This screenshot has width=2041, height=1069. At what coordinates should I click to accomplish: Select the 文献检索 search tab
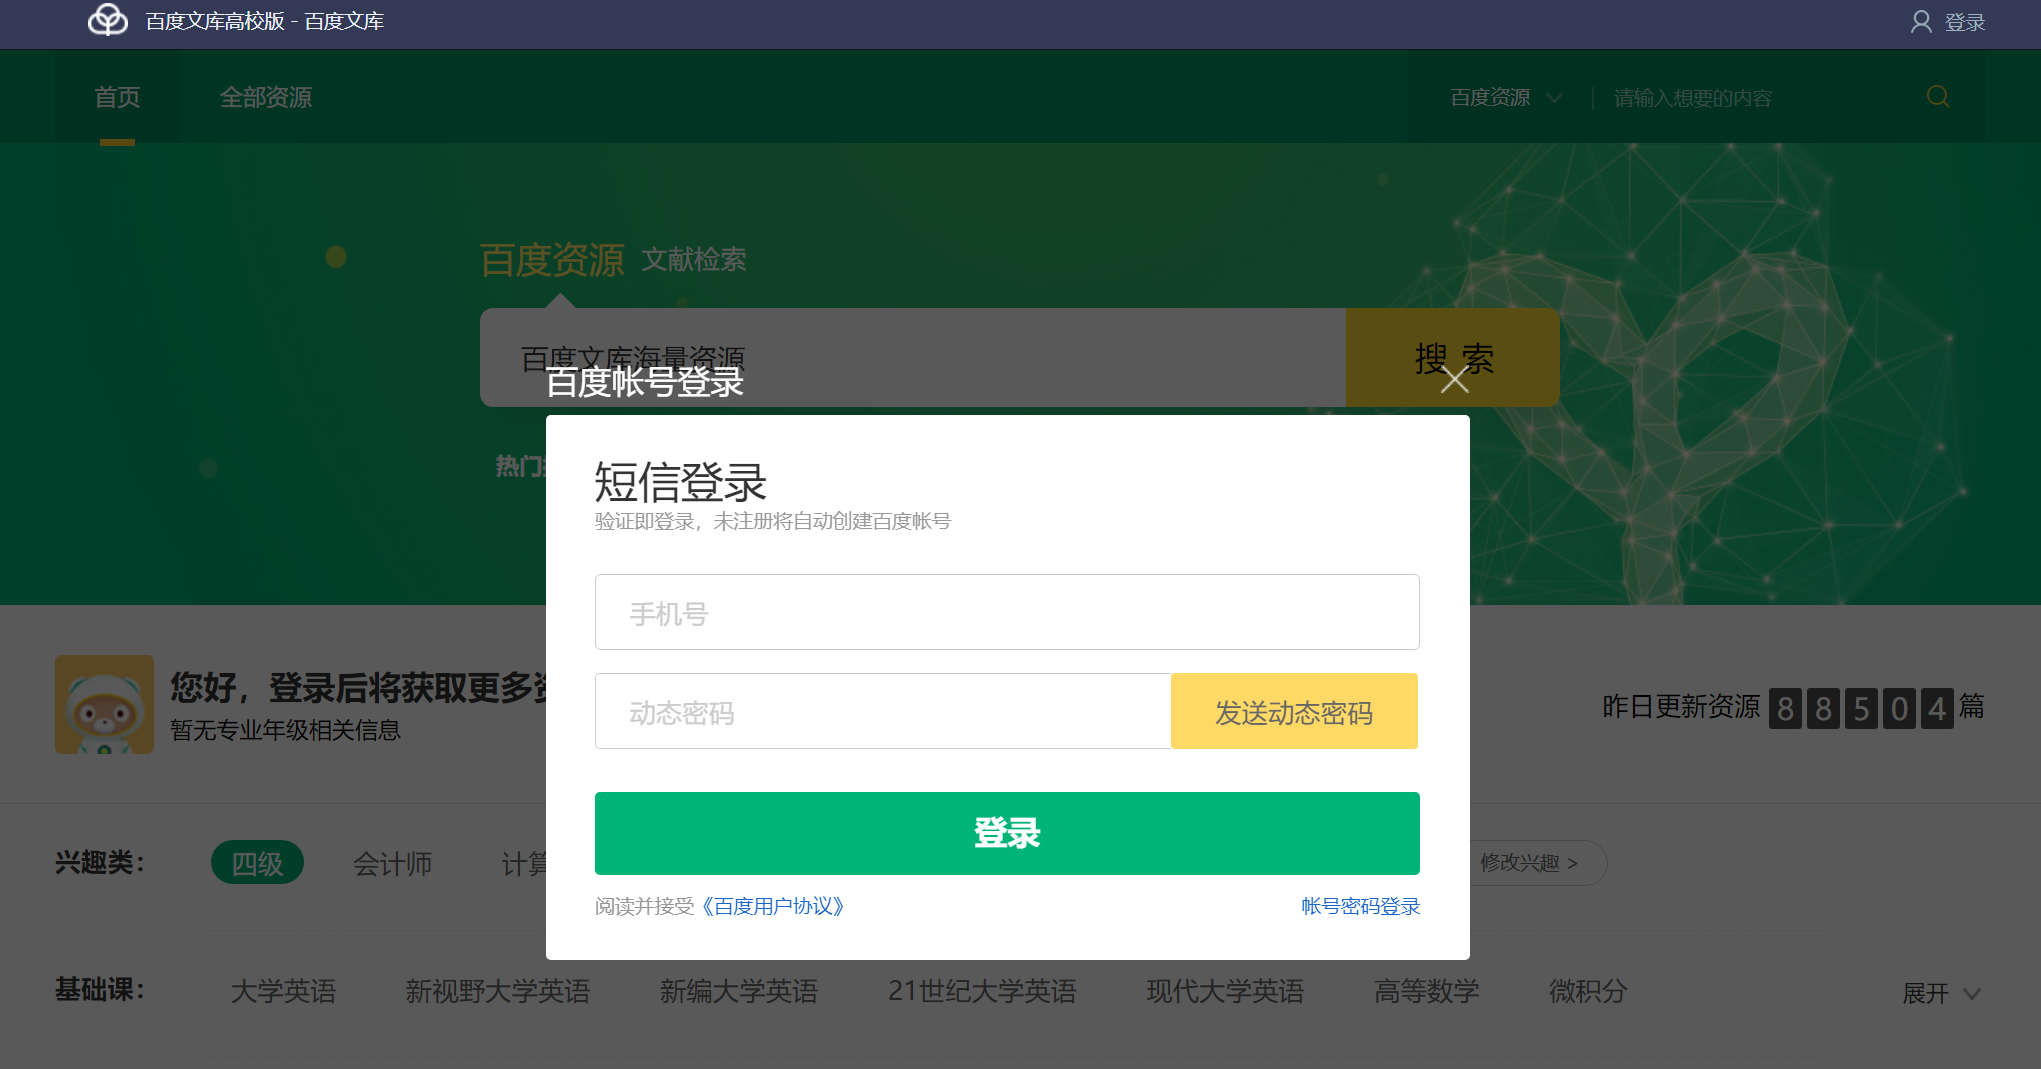pyautogui.click(x=693, y=260)
